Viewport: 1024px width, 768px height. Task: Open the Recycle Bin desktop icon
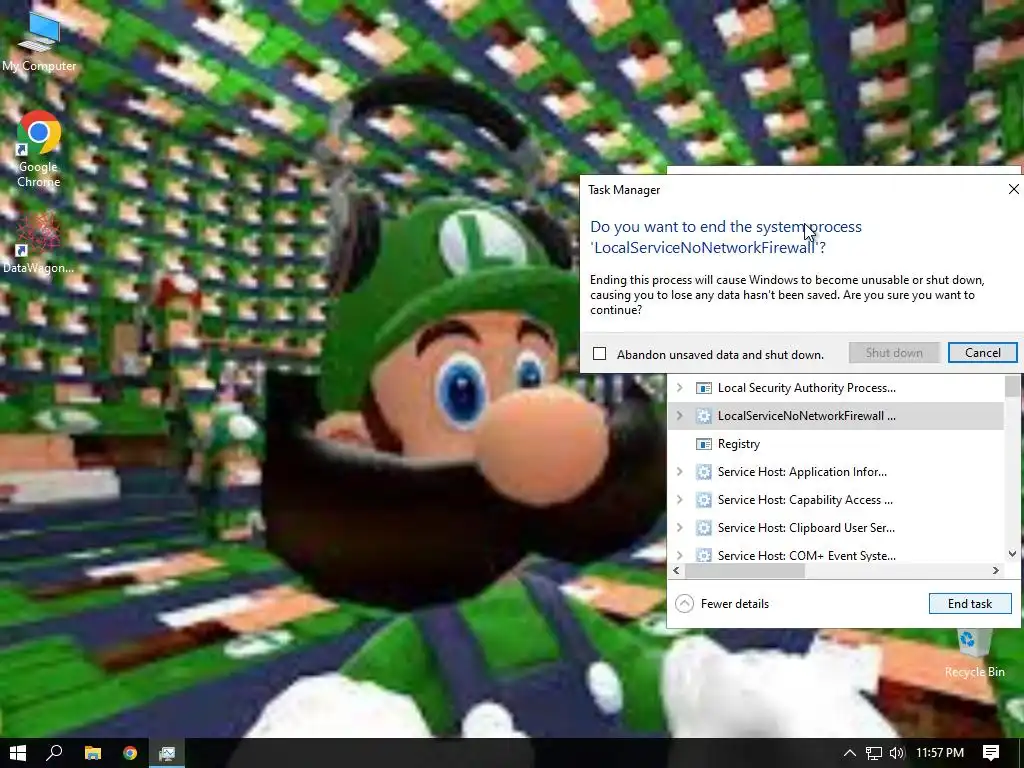point(974,652)
